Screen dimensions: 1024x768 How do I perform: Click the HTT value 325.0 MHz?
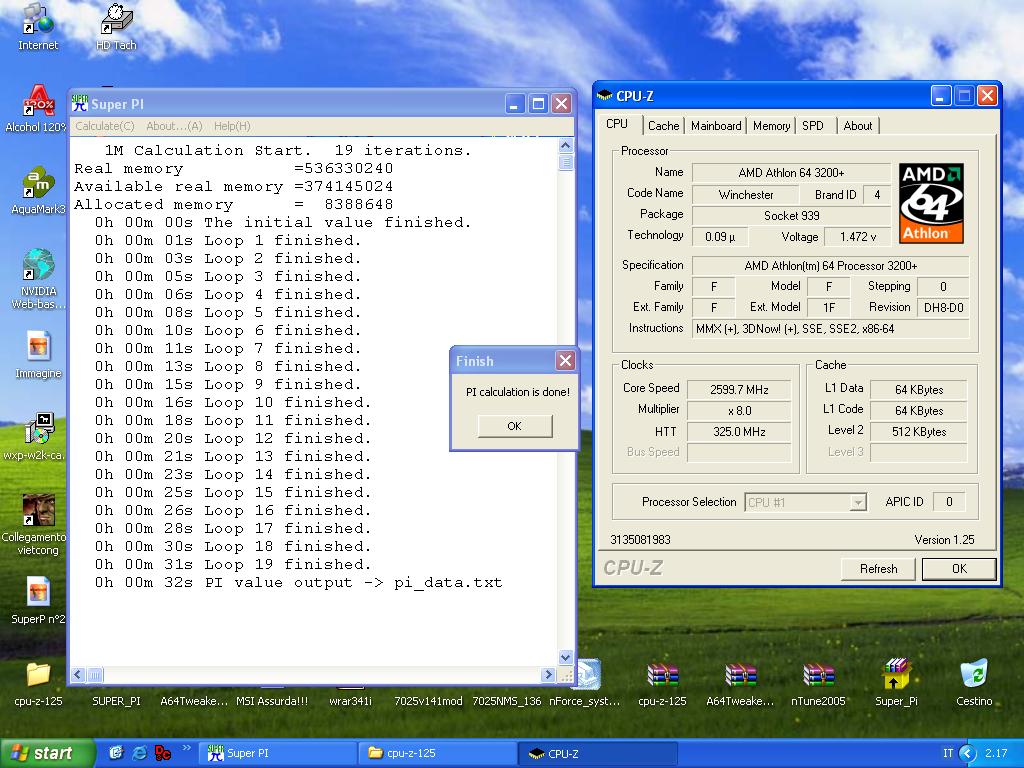(739, 432)
